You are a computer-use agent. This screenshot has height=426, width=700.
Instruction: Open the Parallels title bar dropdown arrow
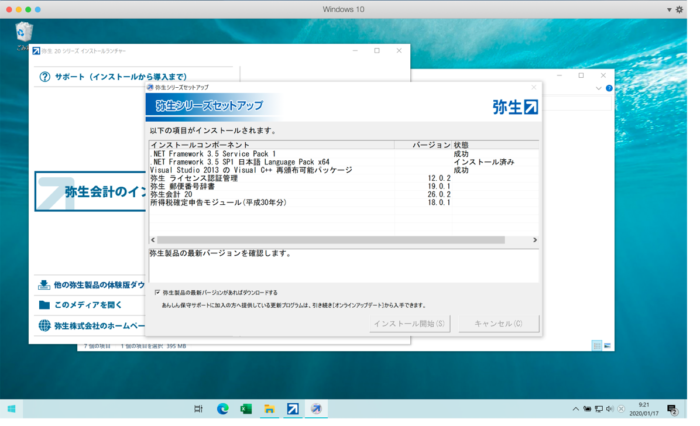tap(669, 10)
